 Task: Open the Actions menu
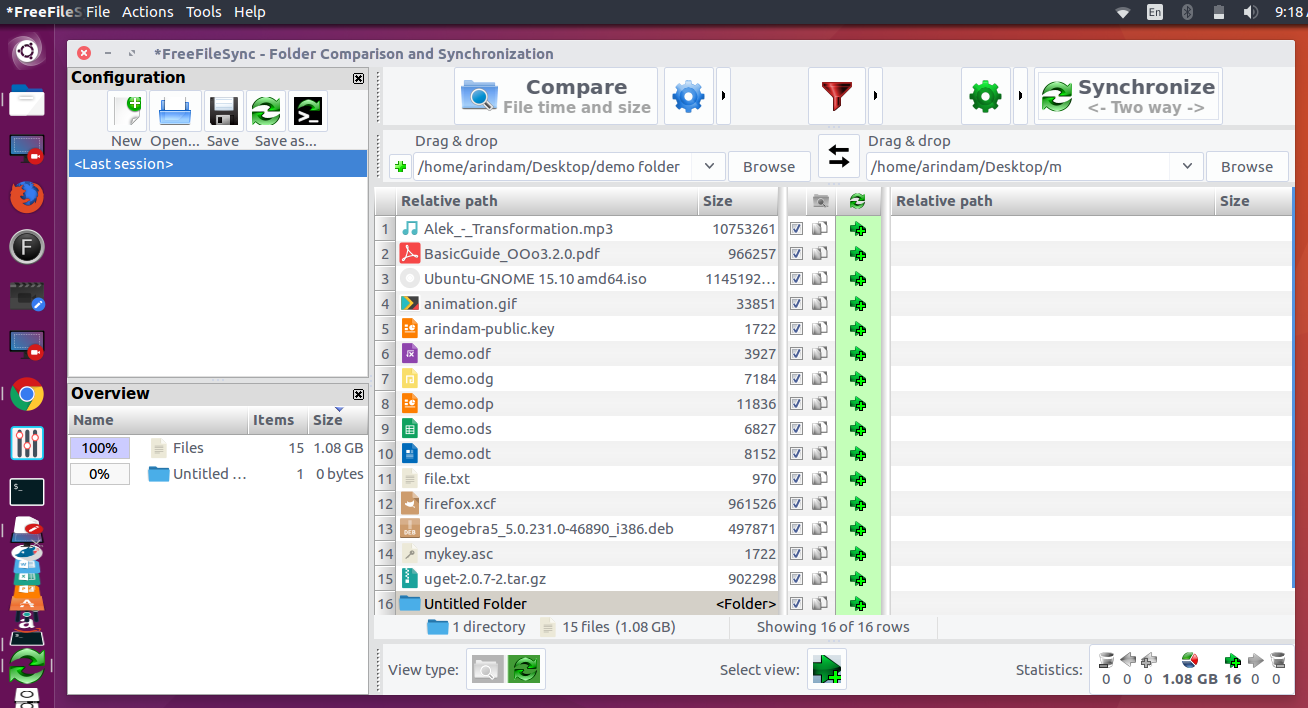[x=148, y=12]
